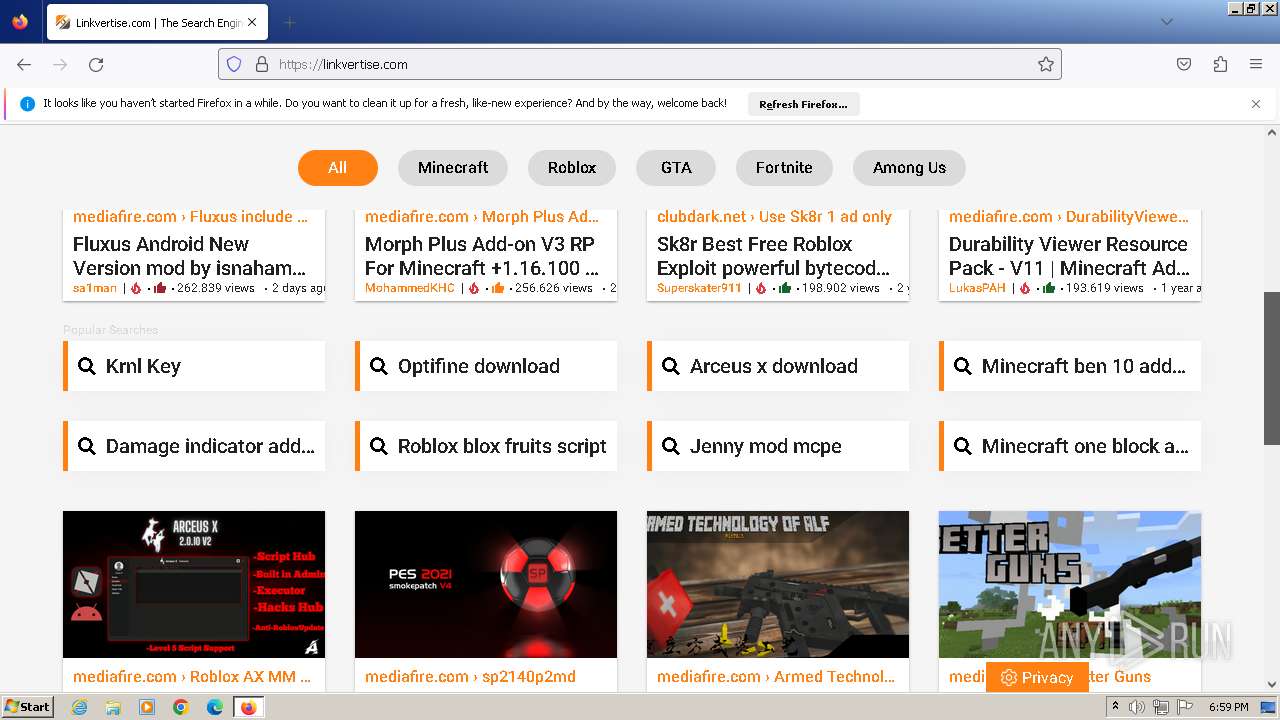Search for Minecraft one block
The width and height of the screenshot is (1280, 720).
tap(1070, 446)
